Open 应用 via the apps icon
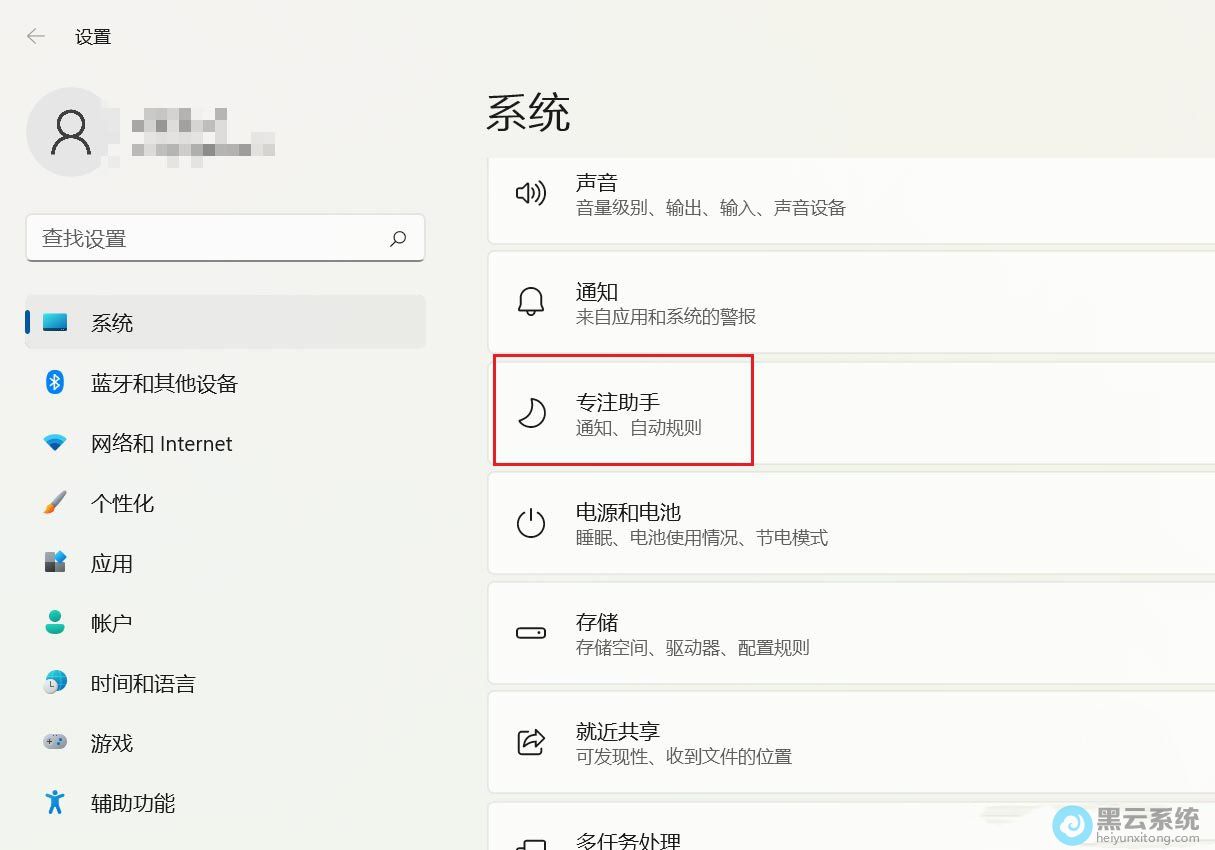This screenshot has width=1215, height=850. (x=54, y=563)
